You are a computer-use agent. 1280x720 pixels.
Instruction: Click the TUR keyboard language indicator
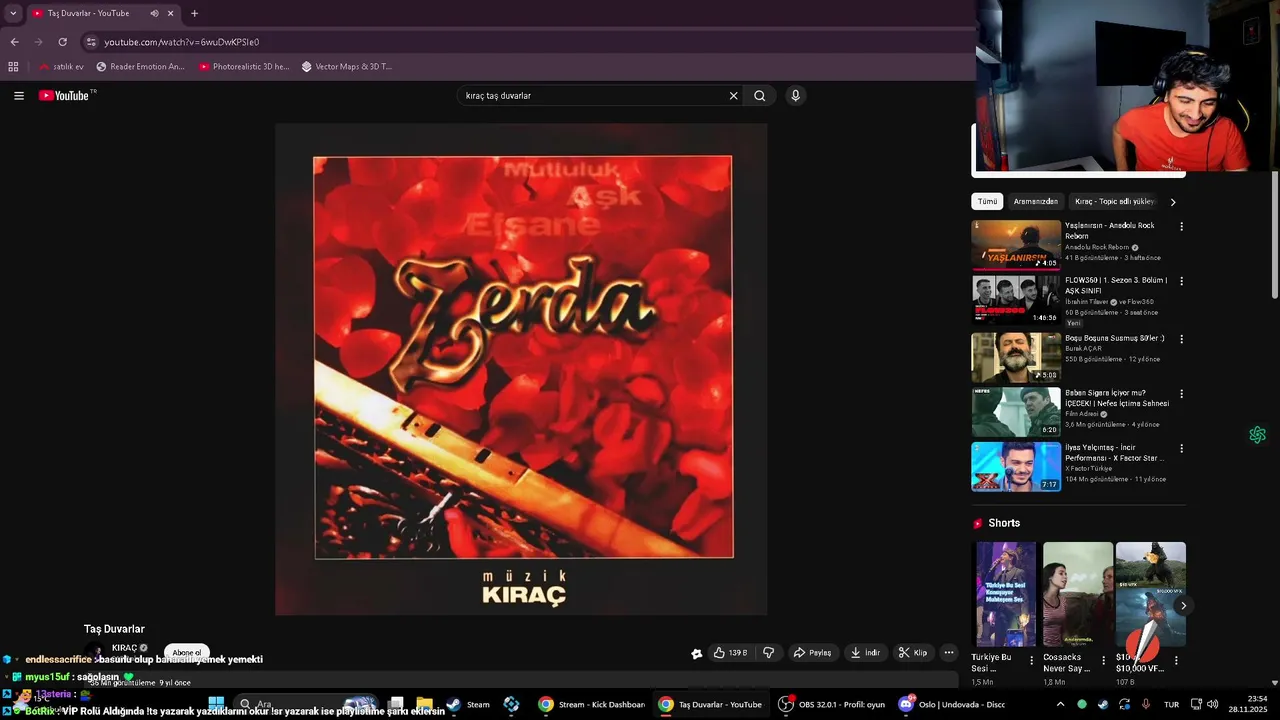(x=1171, y=704)
